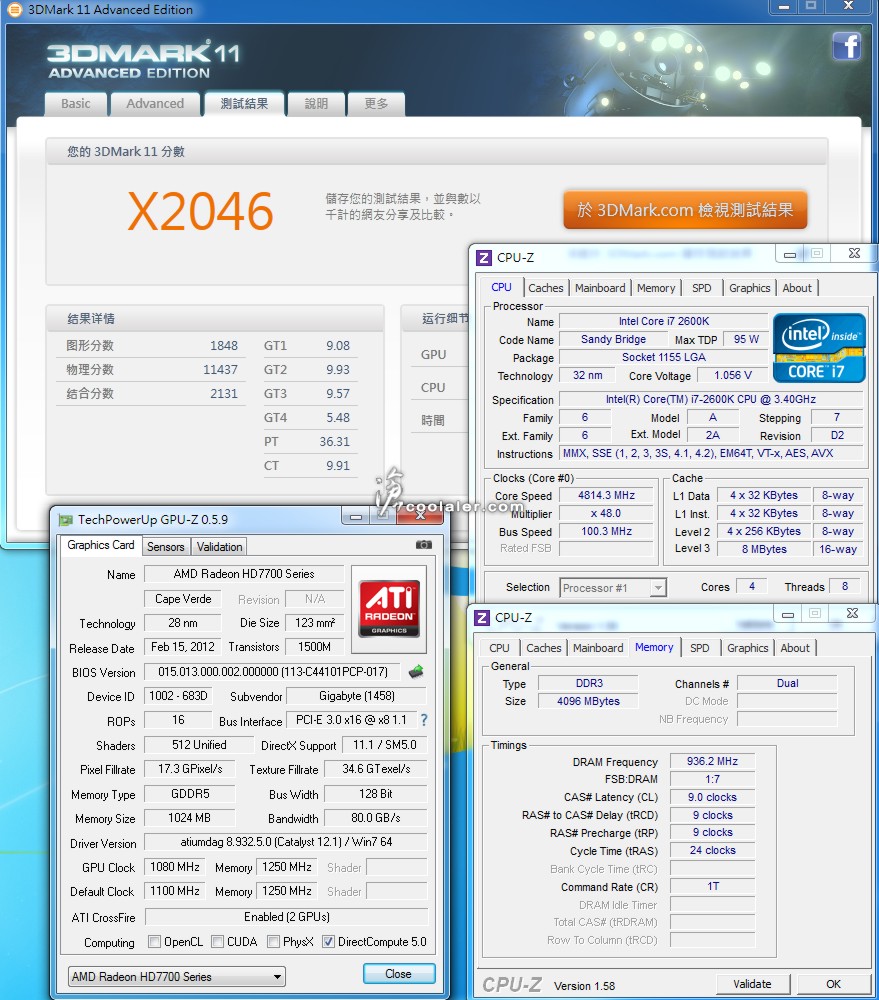
Task: Open SPD tab in upper CPU-Z window
Action: (x=702, y=288)
